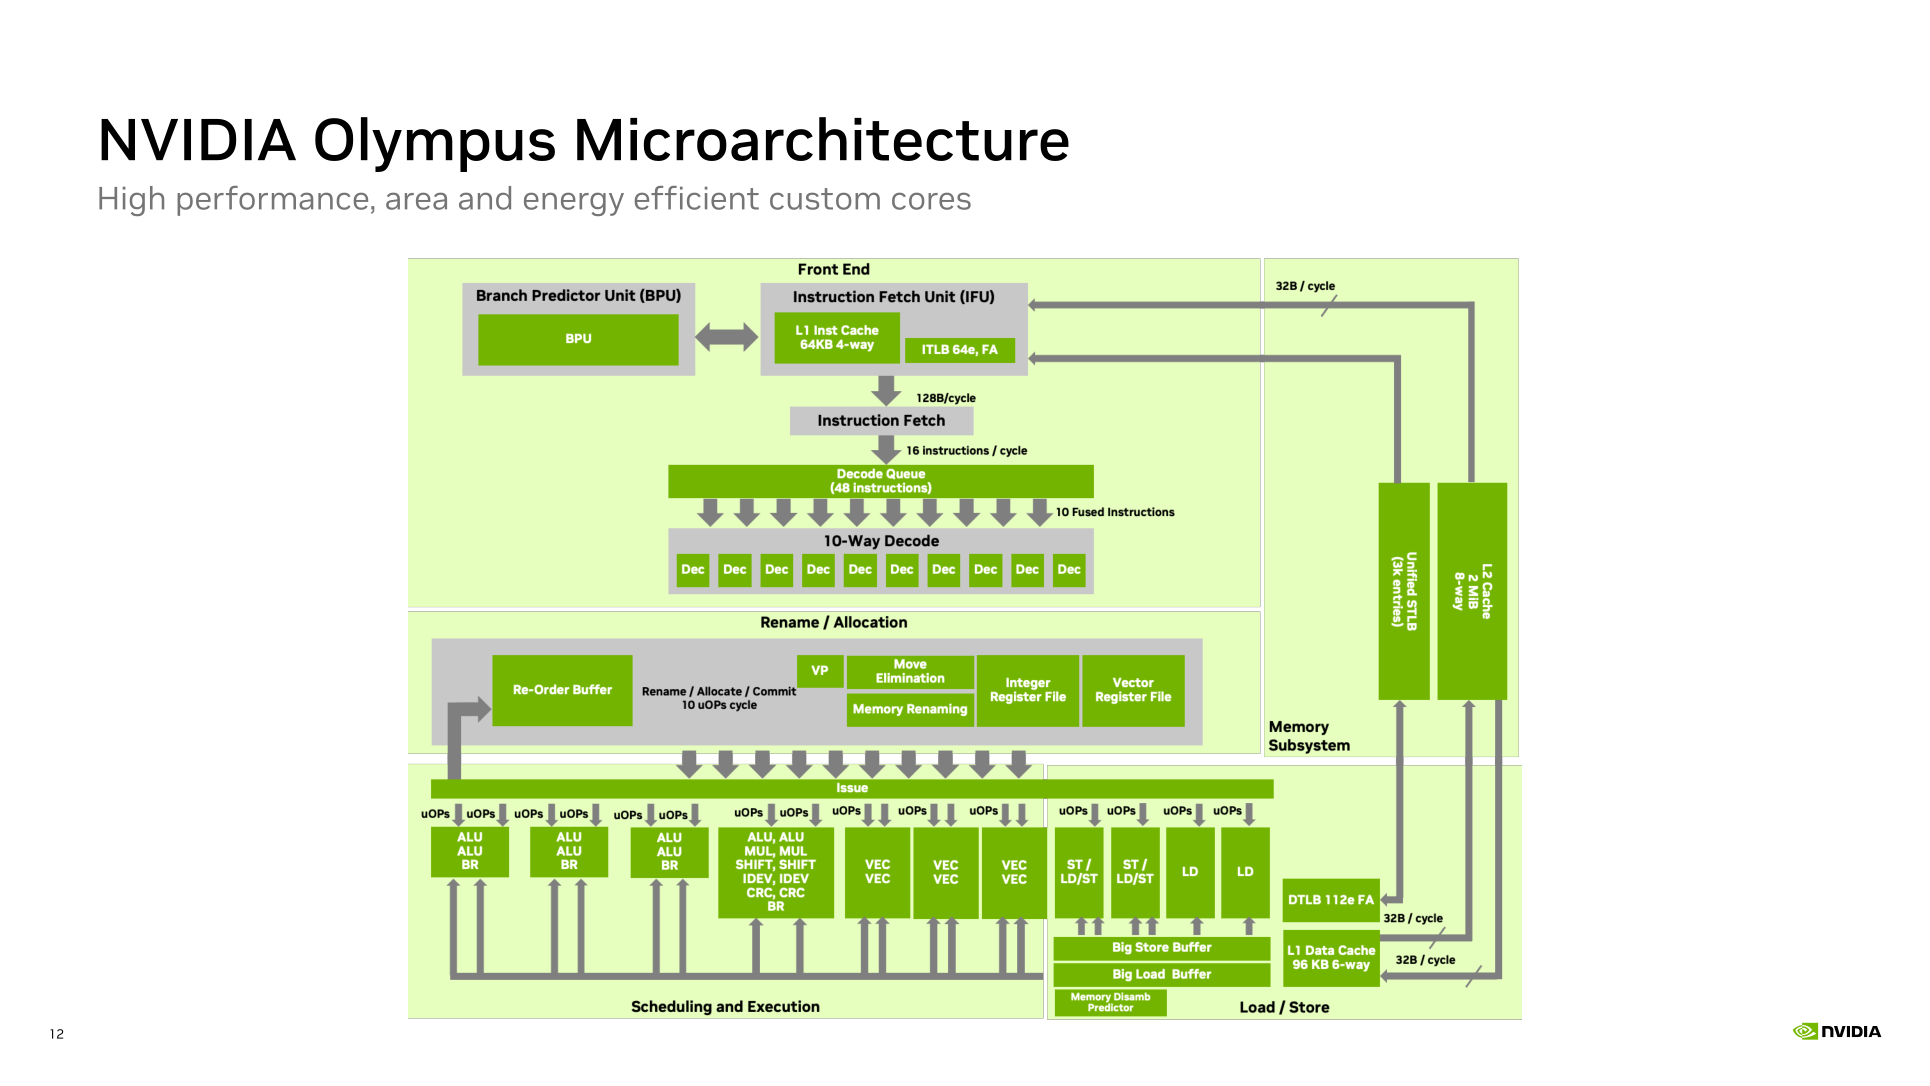Click the L2 Cache 2 MiB 8-way block
This screenshot has width=1930, height=1086.
pyautogui.click(x=1472, y=591)
